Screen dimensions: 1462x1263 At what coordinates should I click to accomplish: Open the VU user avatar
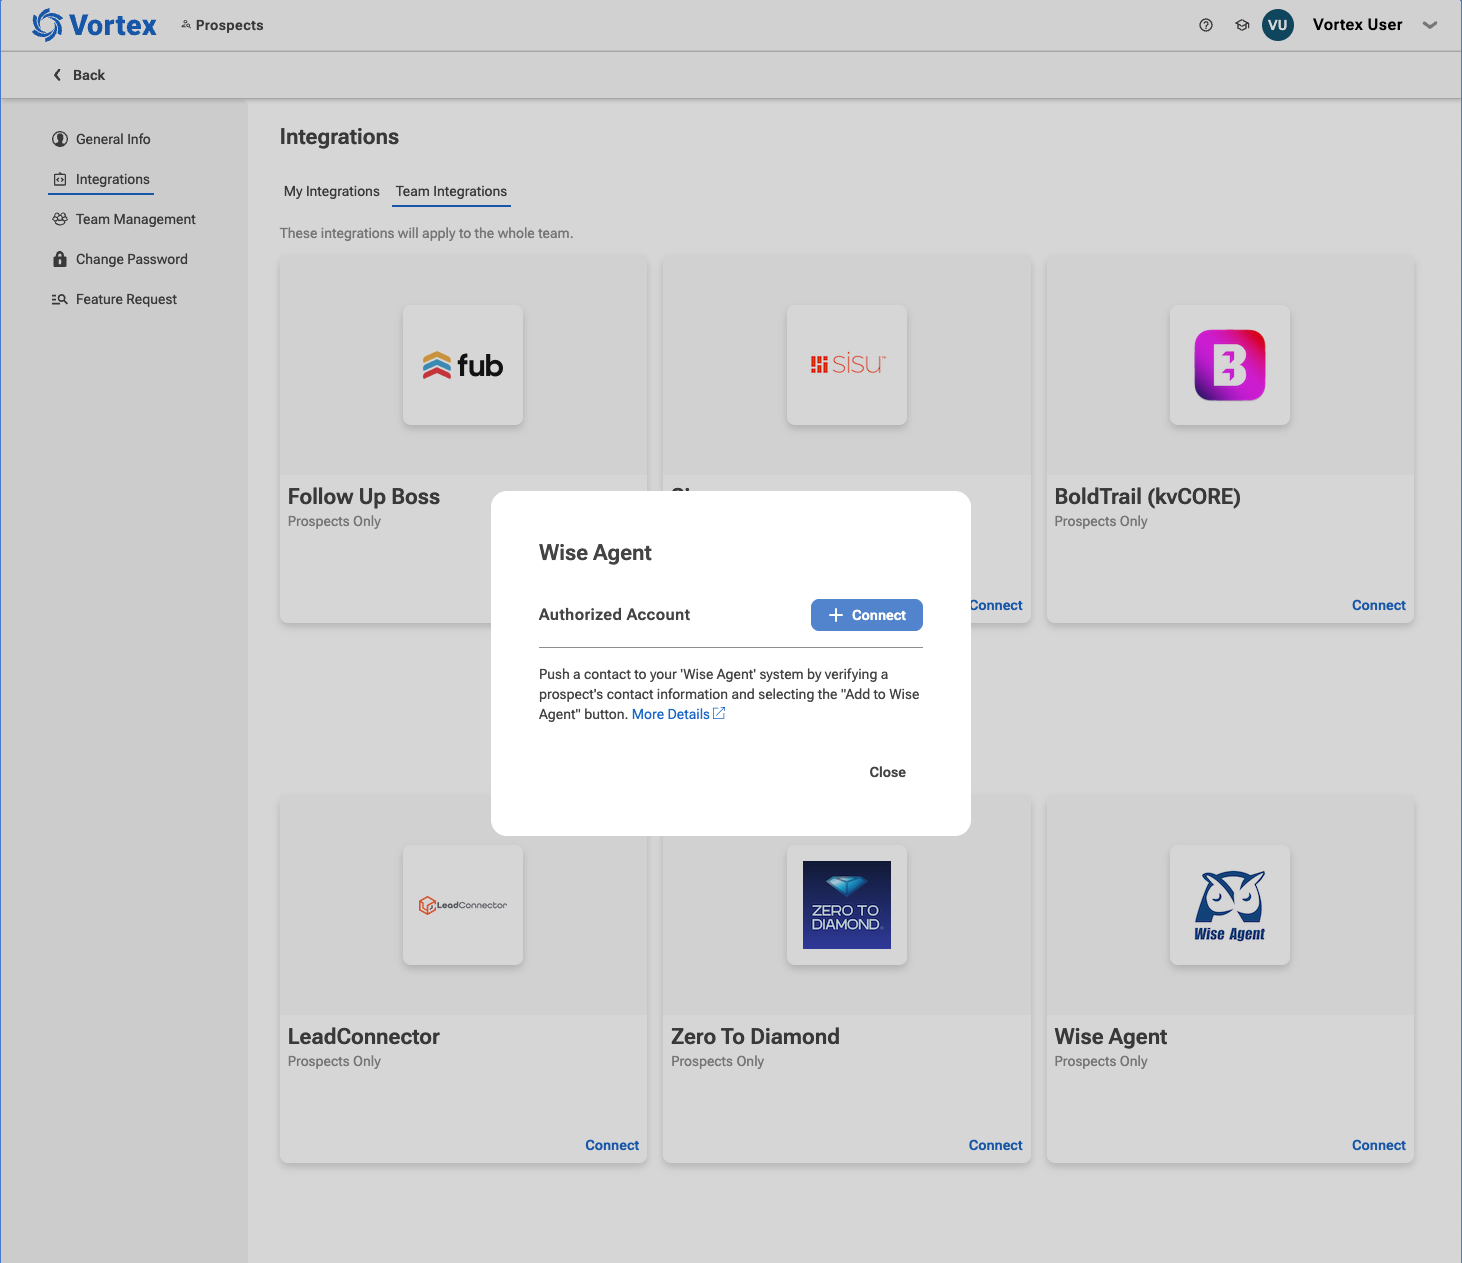1278,25
